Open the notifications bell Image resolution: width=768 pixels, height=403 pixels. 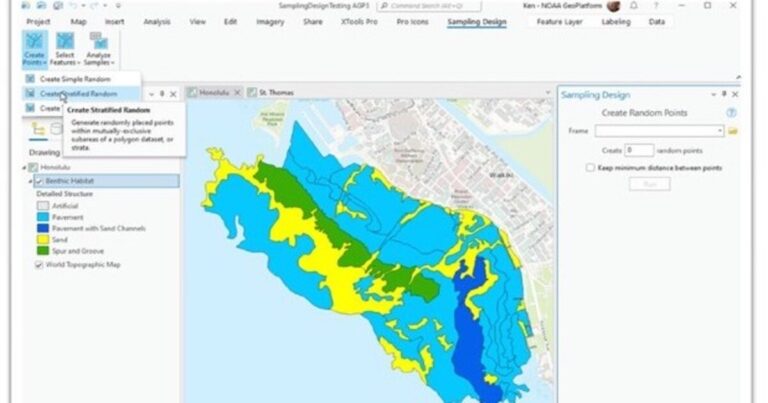633,6
